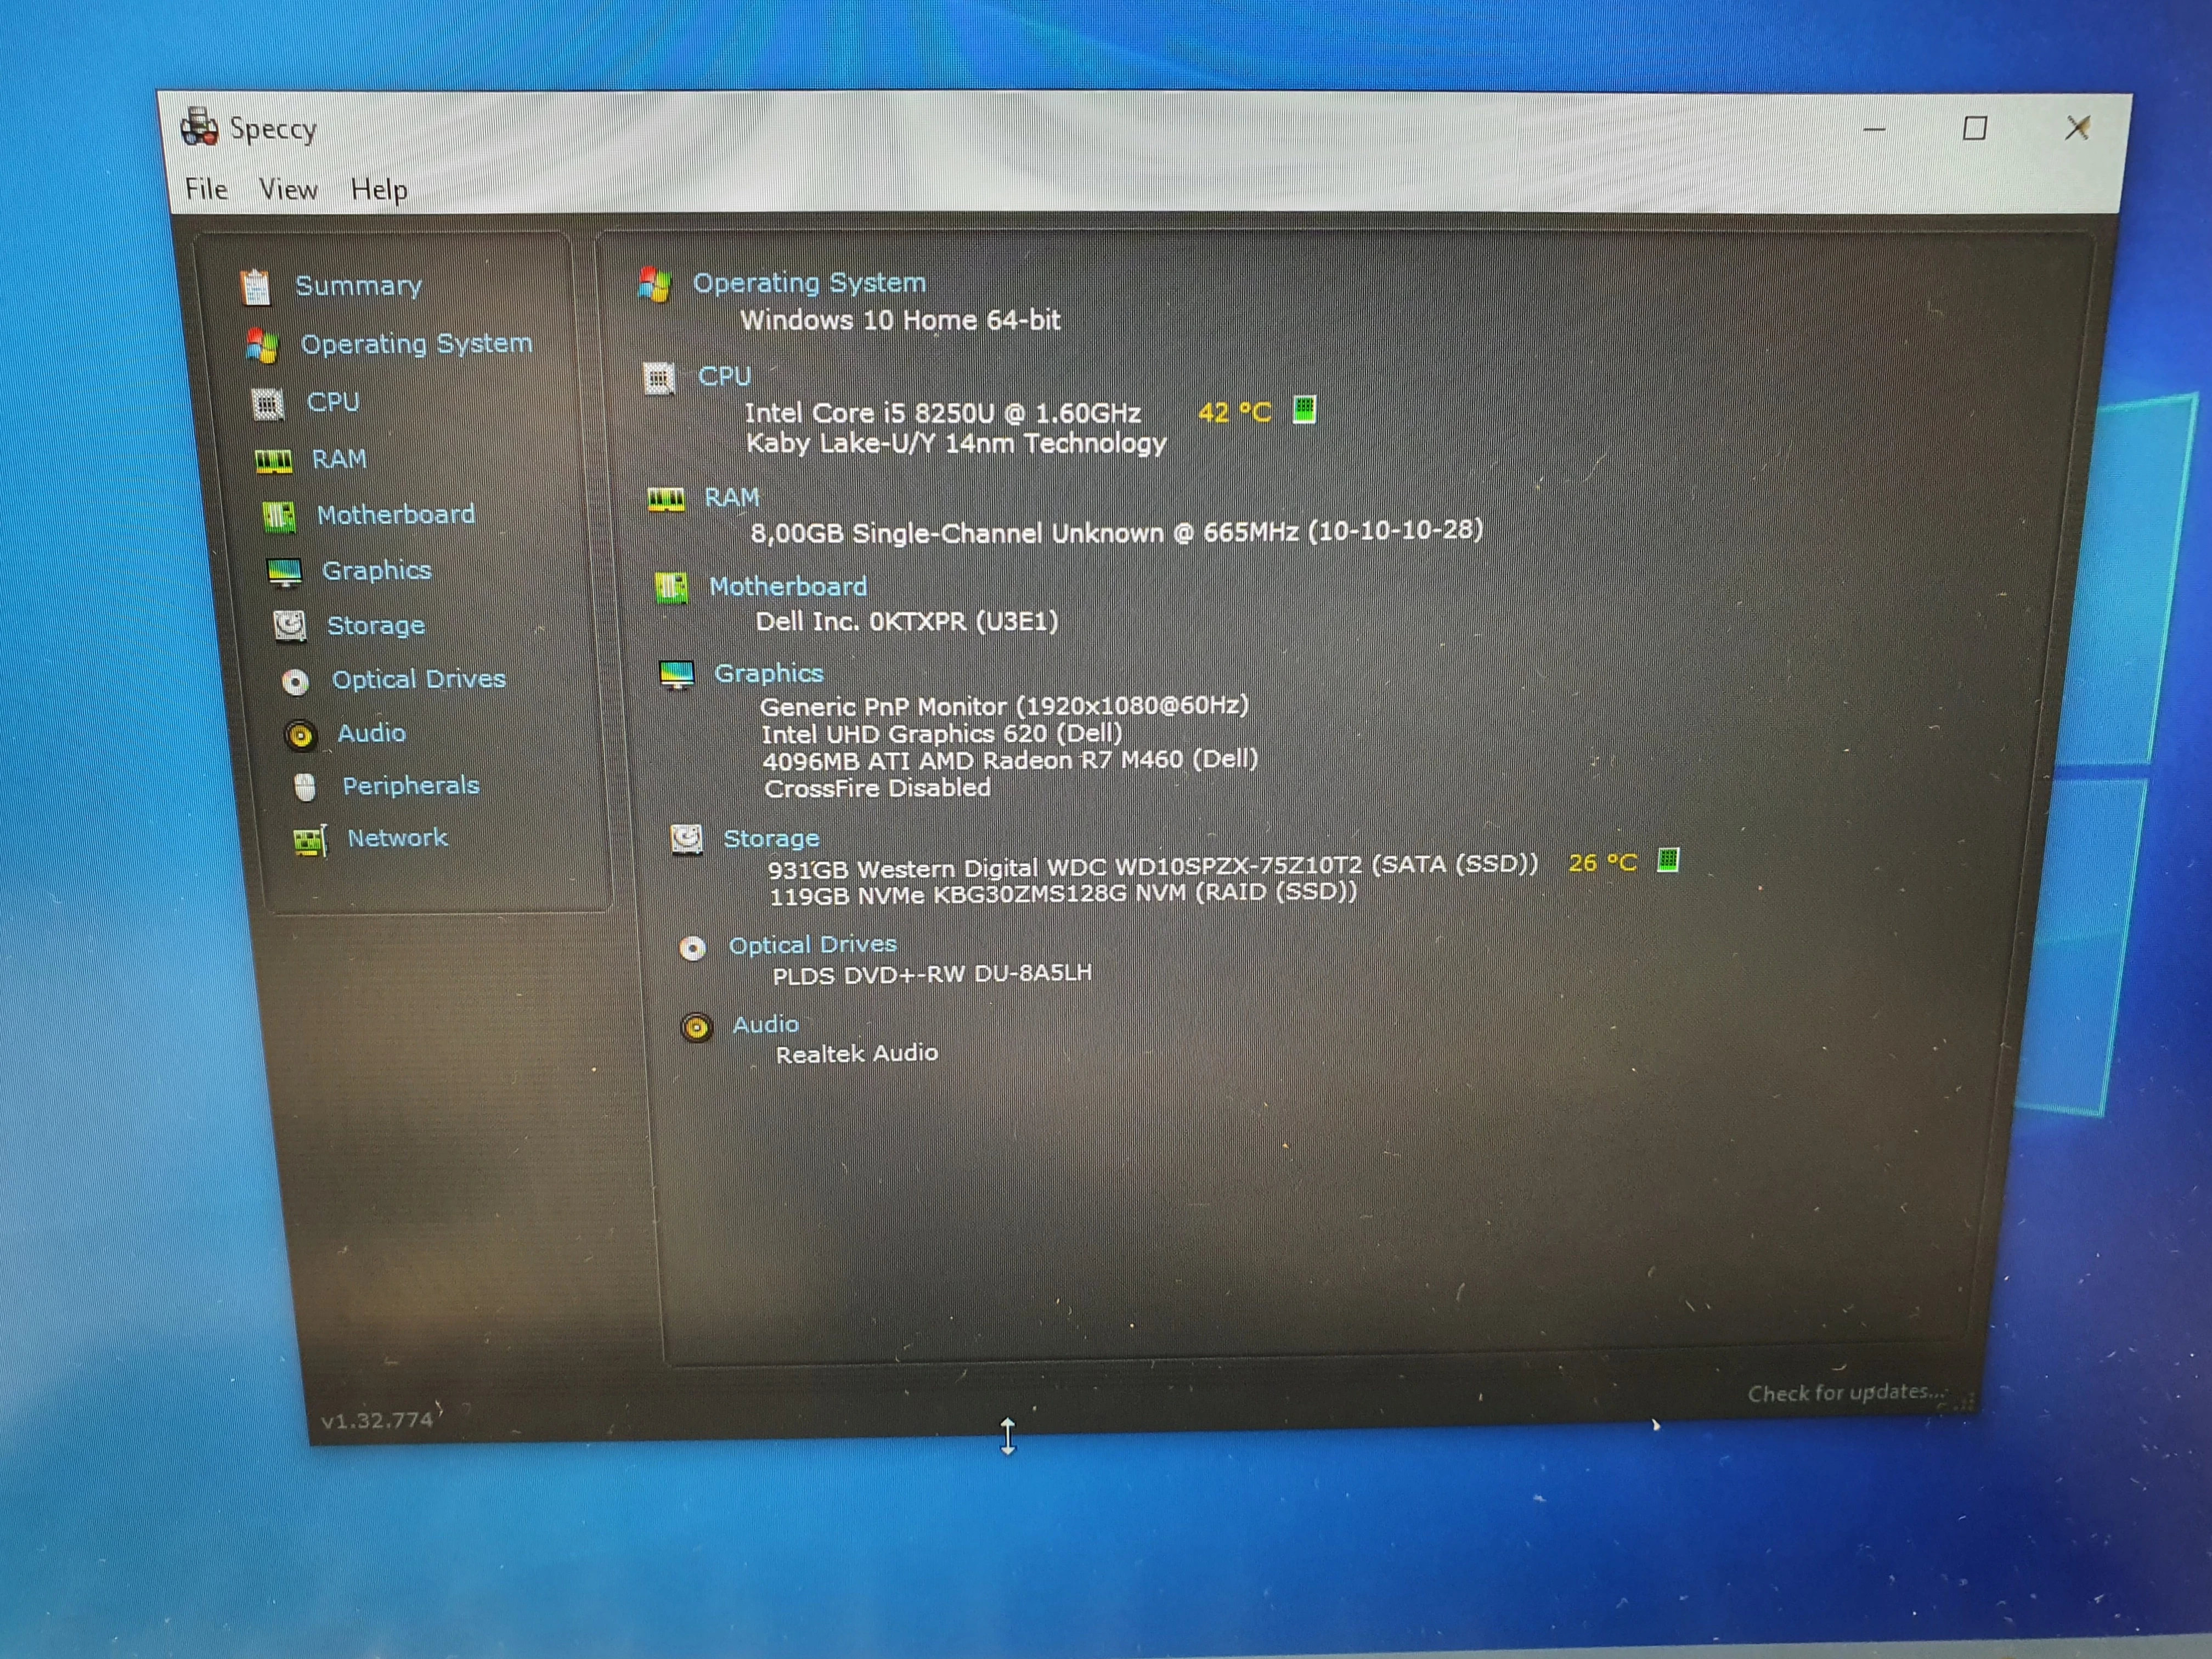This screenshot has height=1659, width=2212.
Task: Click the green storage temperature indicator icon
Action: (1667, 859)
